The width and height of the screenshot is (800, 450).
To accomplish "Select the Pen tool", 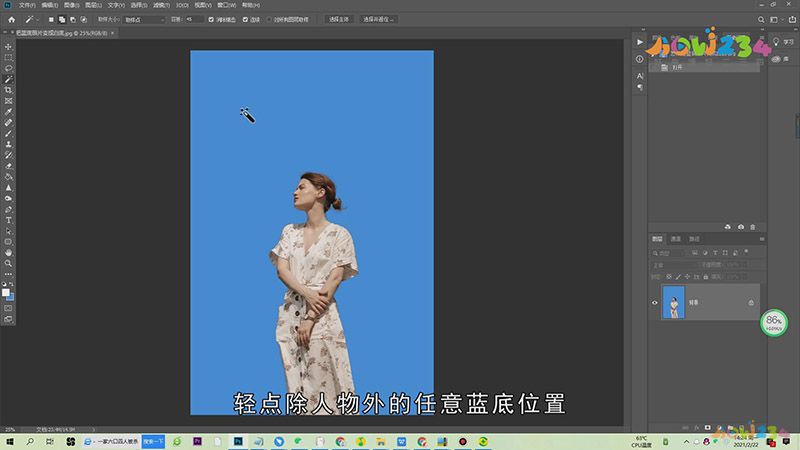I will tap(8, 210).
